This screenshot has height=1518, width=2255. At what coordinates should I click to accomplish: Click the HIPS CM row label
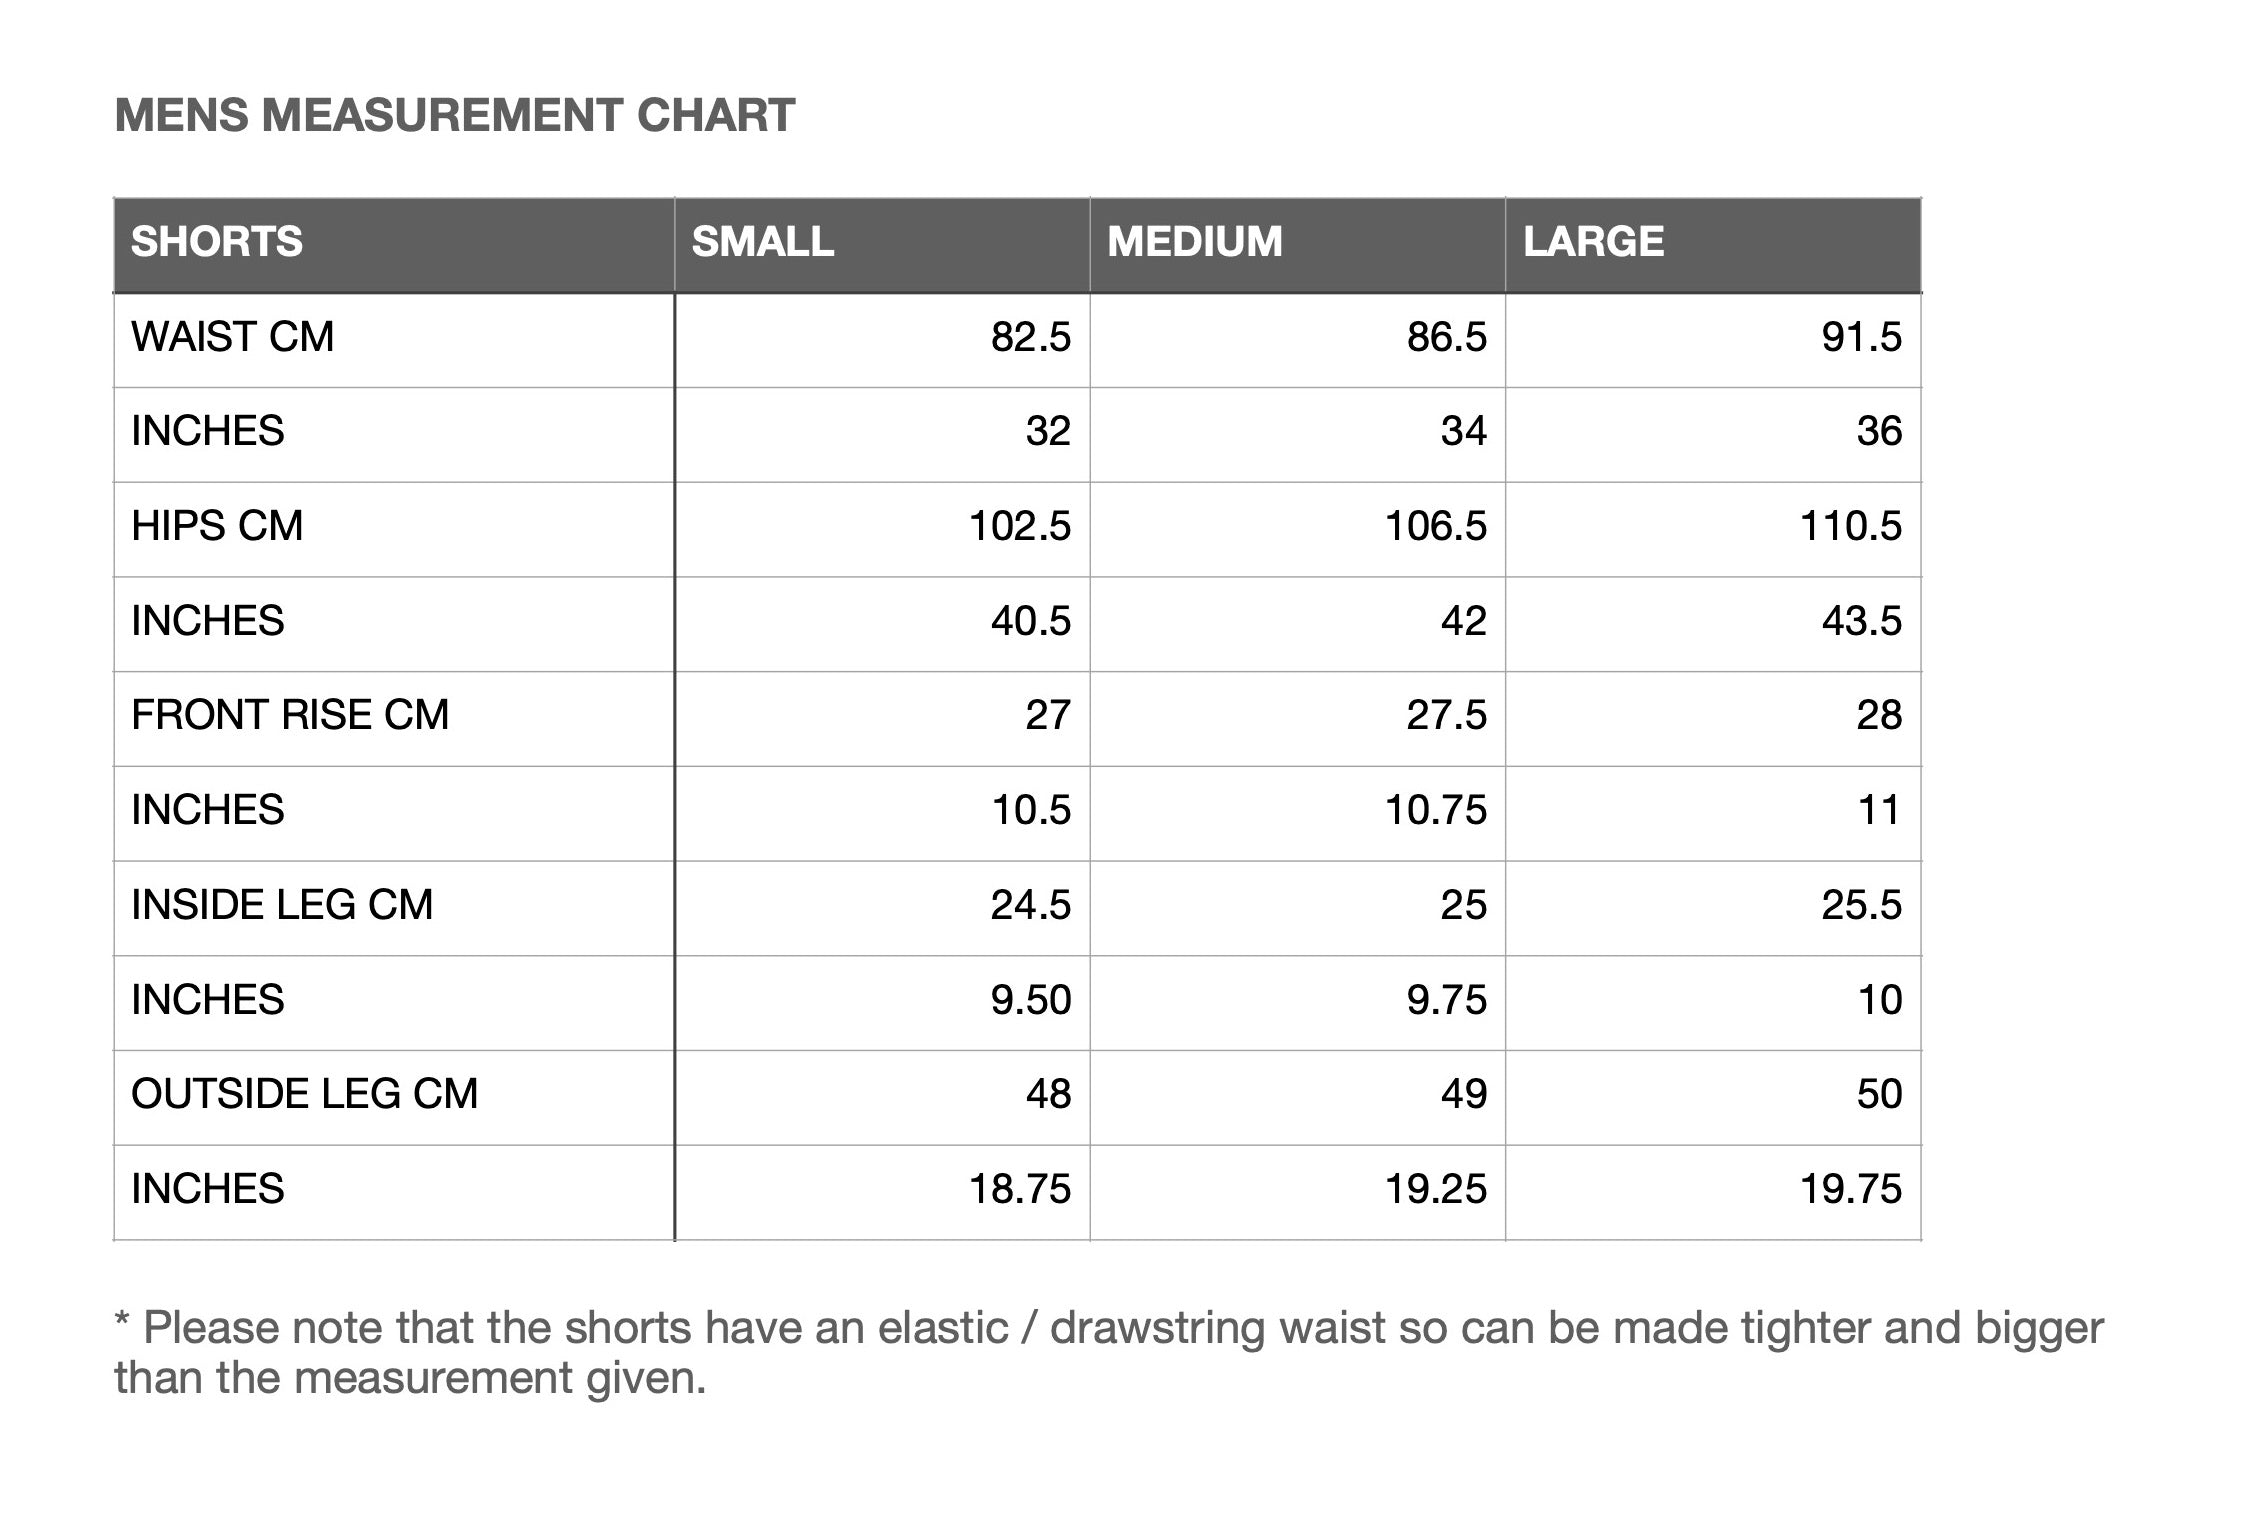coord(217,526)
